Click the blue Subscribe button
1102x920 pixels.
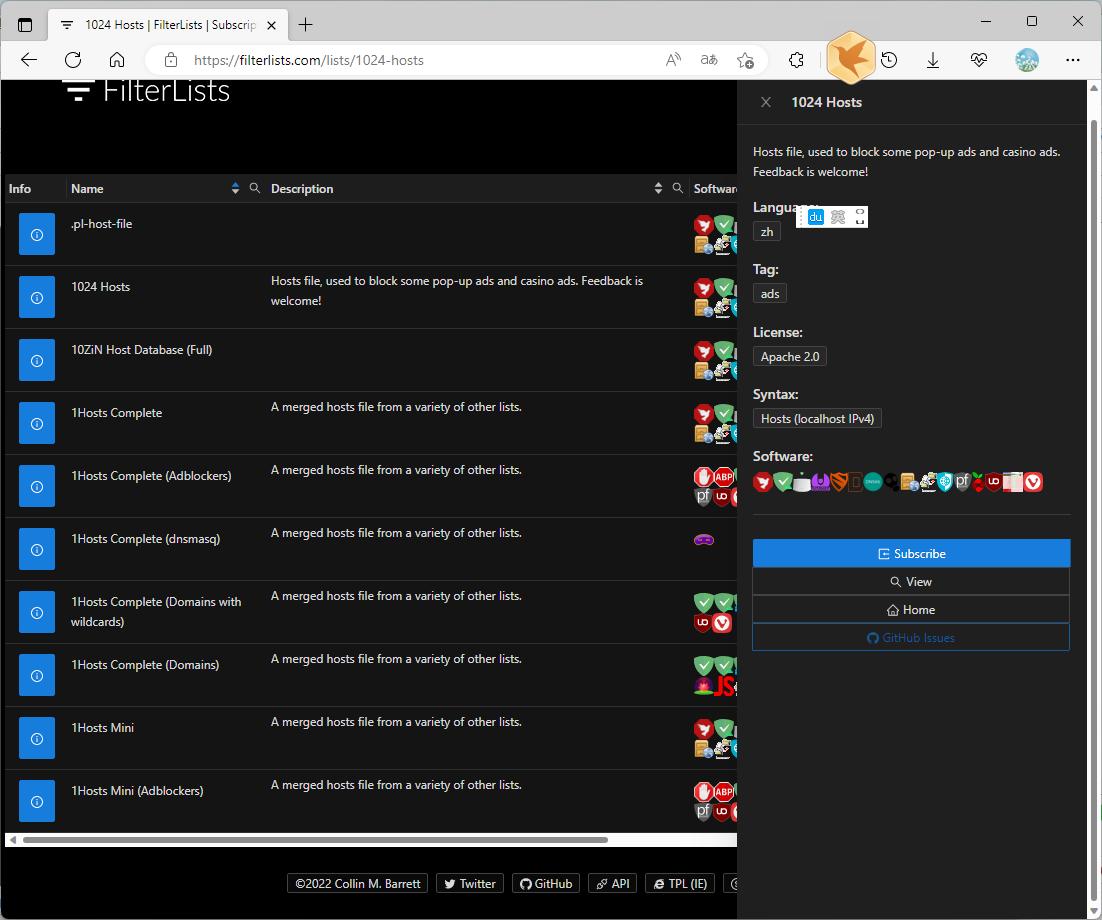(x=911, y=553)
